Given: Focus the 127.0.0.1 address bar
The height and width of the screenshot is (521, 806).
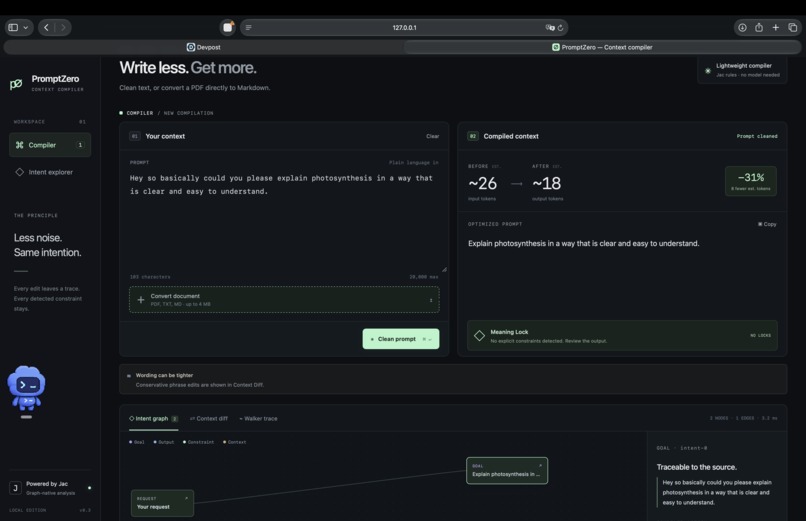Looking at the screenshot, I should click(x=404, y=28).
